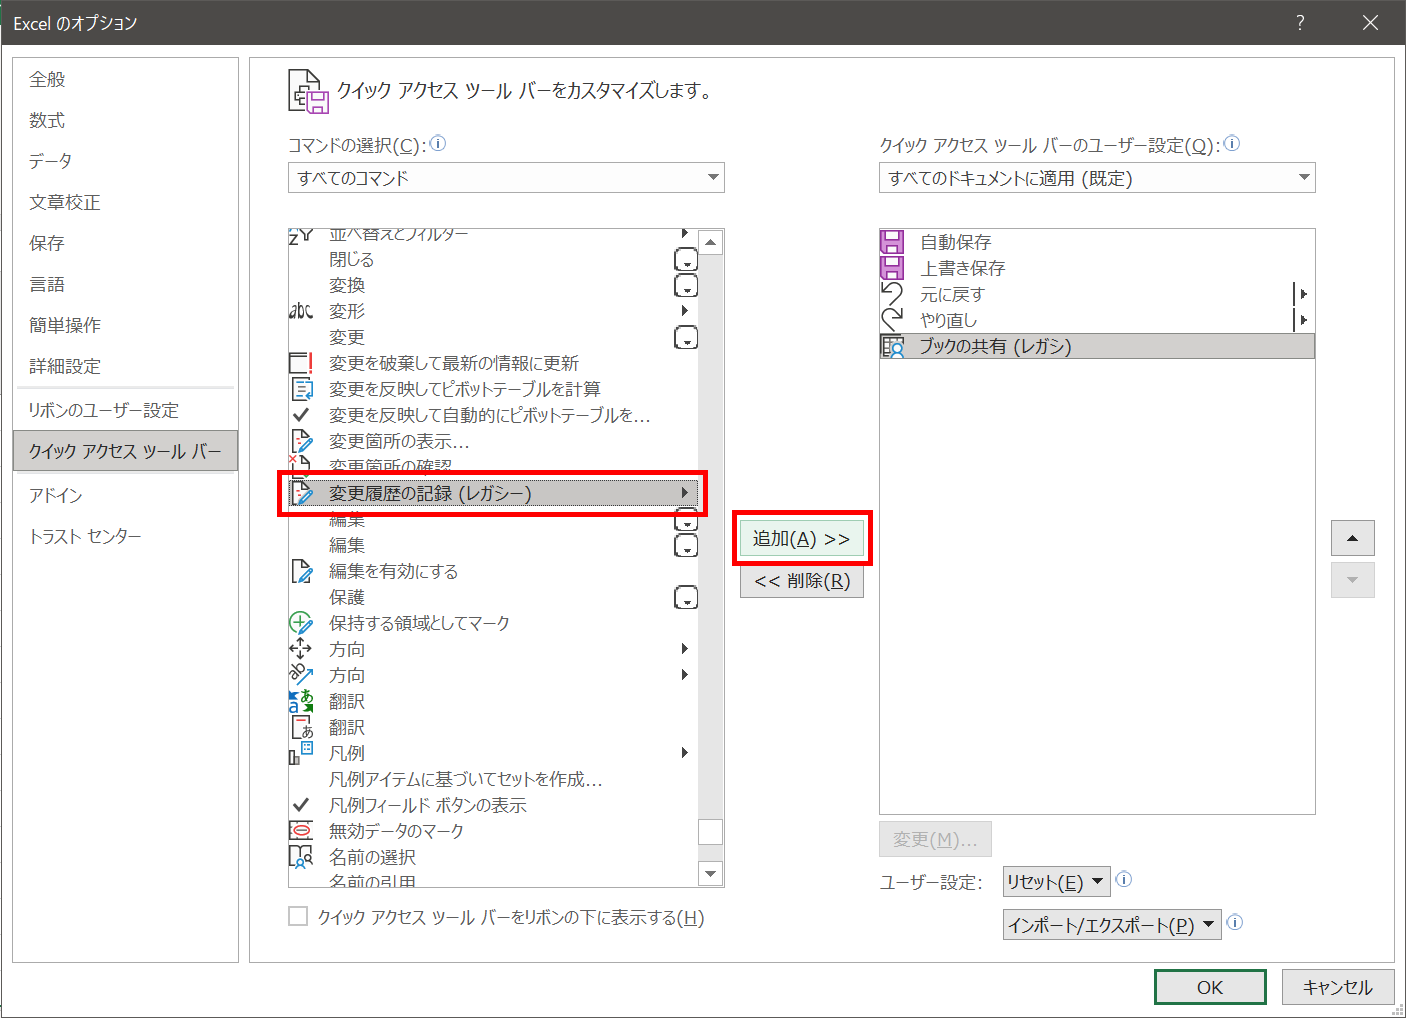This screenshot has height=1018, width=1406.
Task: Expand submenu arrow of 凡例 item
Action: (x=685, y=753)
